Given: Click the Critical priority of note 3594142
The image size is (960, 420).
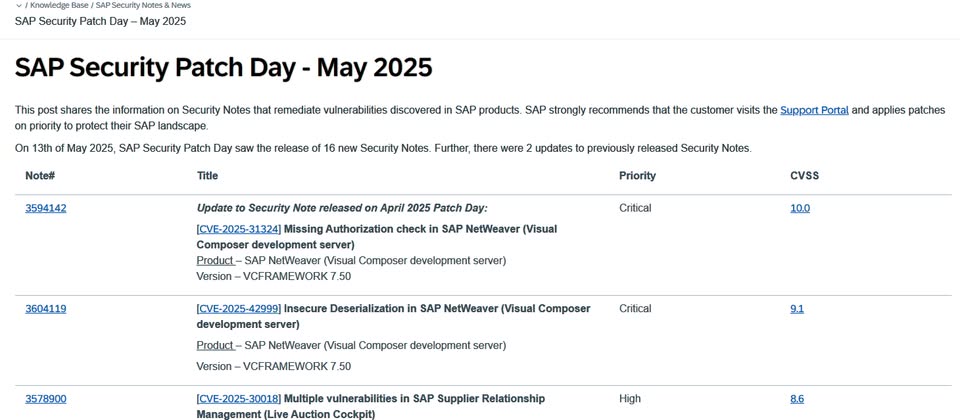Looking at the screenshot, I should [x=635, y=208].
